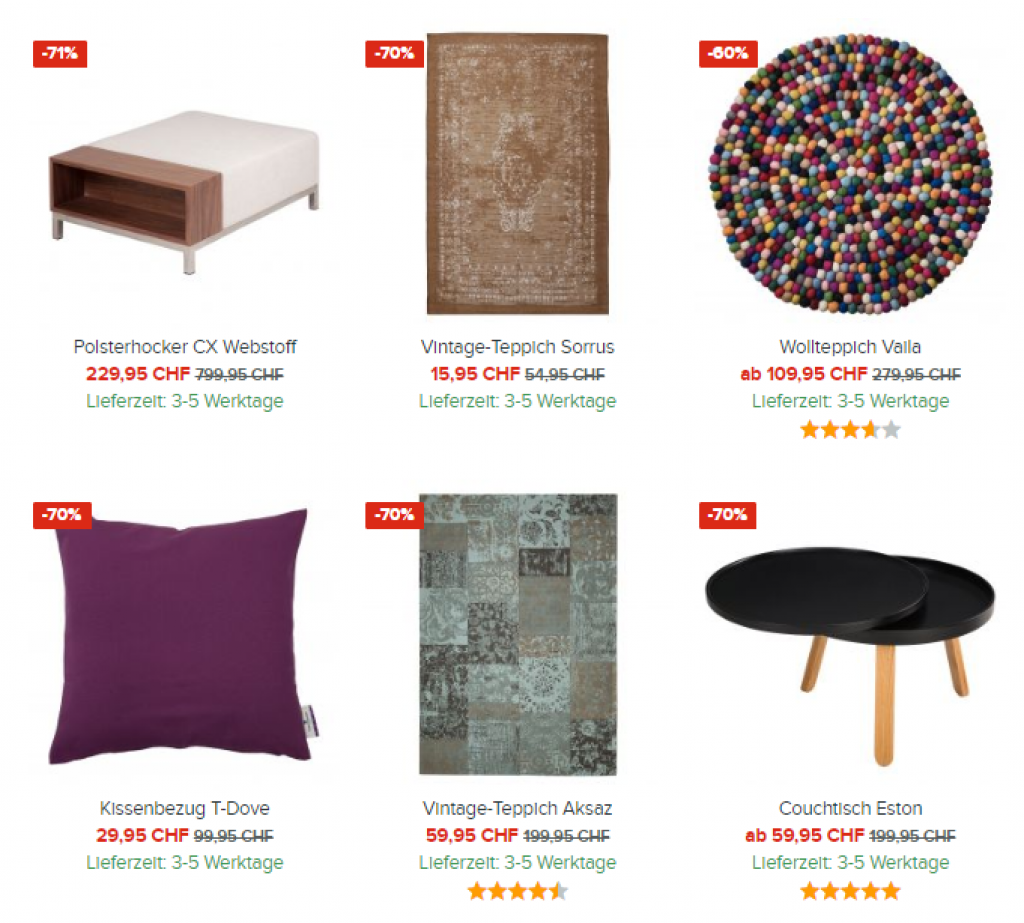1024x923 pixels.
Task: Click the Polsterhocker CX Webstoff title link
Action: click(185, 347)
